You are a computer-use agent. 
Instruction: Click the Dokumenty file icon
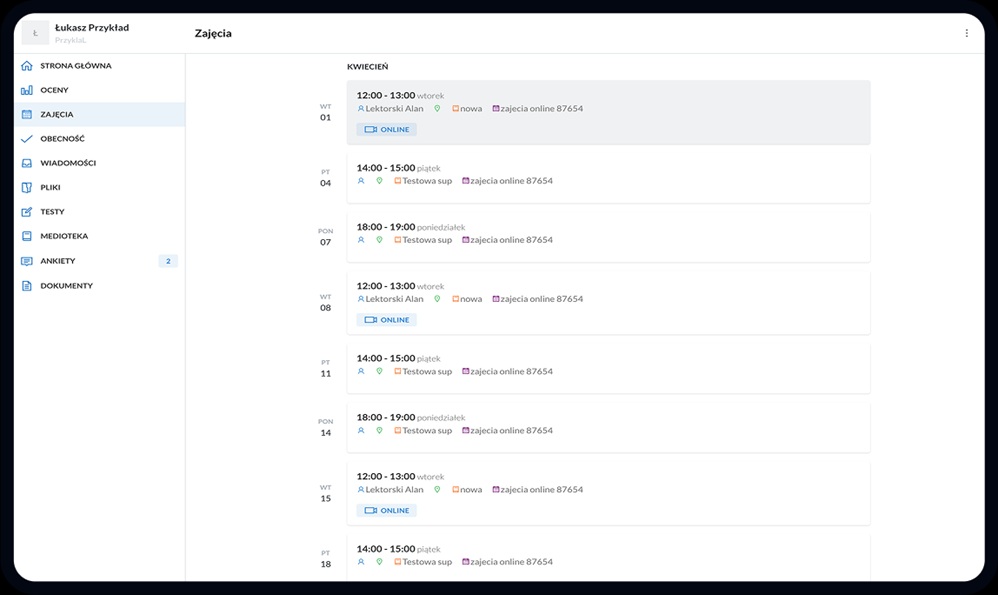[27, 286]
